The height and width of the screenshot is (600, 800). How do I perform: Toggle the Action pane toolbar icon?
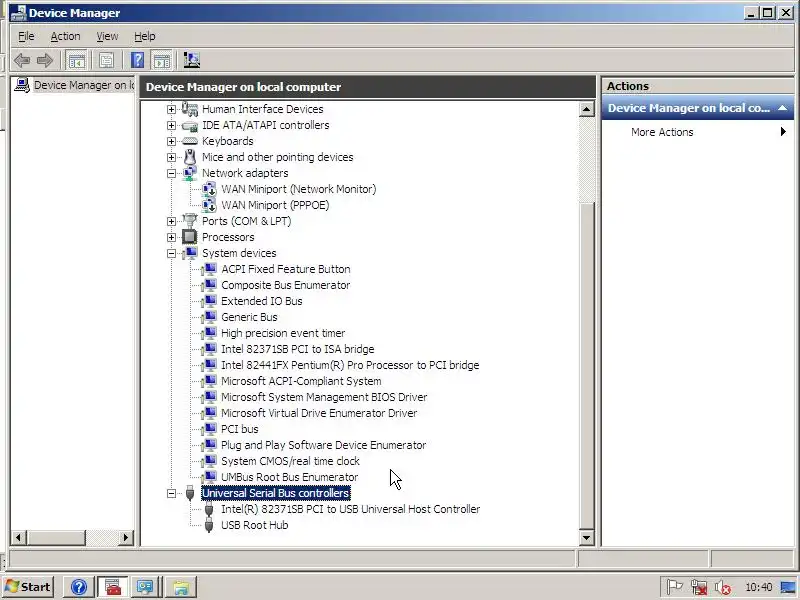click(162, 61)
